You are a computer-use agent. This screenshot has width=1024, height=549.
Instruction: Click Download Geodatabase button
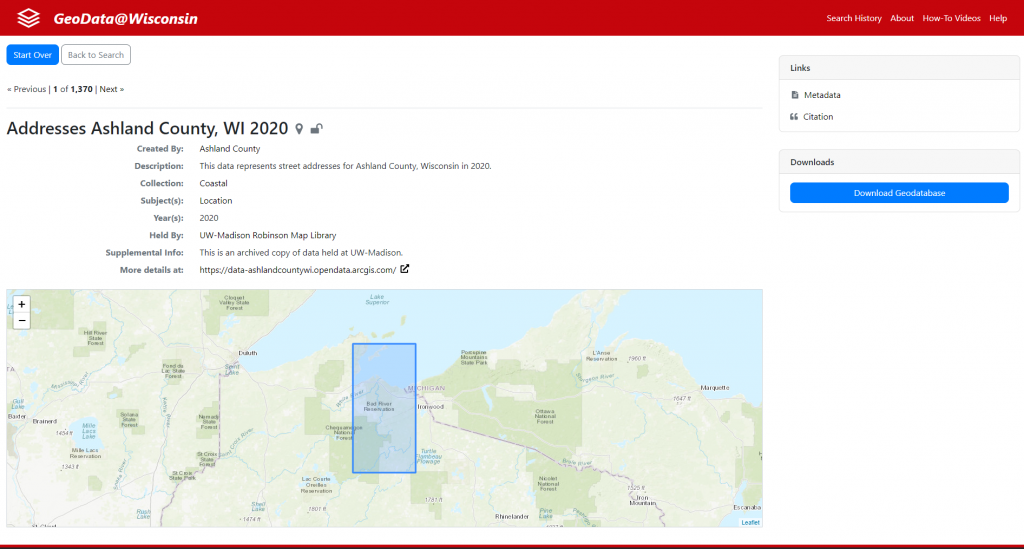point(899,193)
